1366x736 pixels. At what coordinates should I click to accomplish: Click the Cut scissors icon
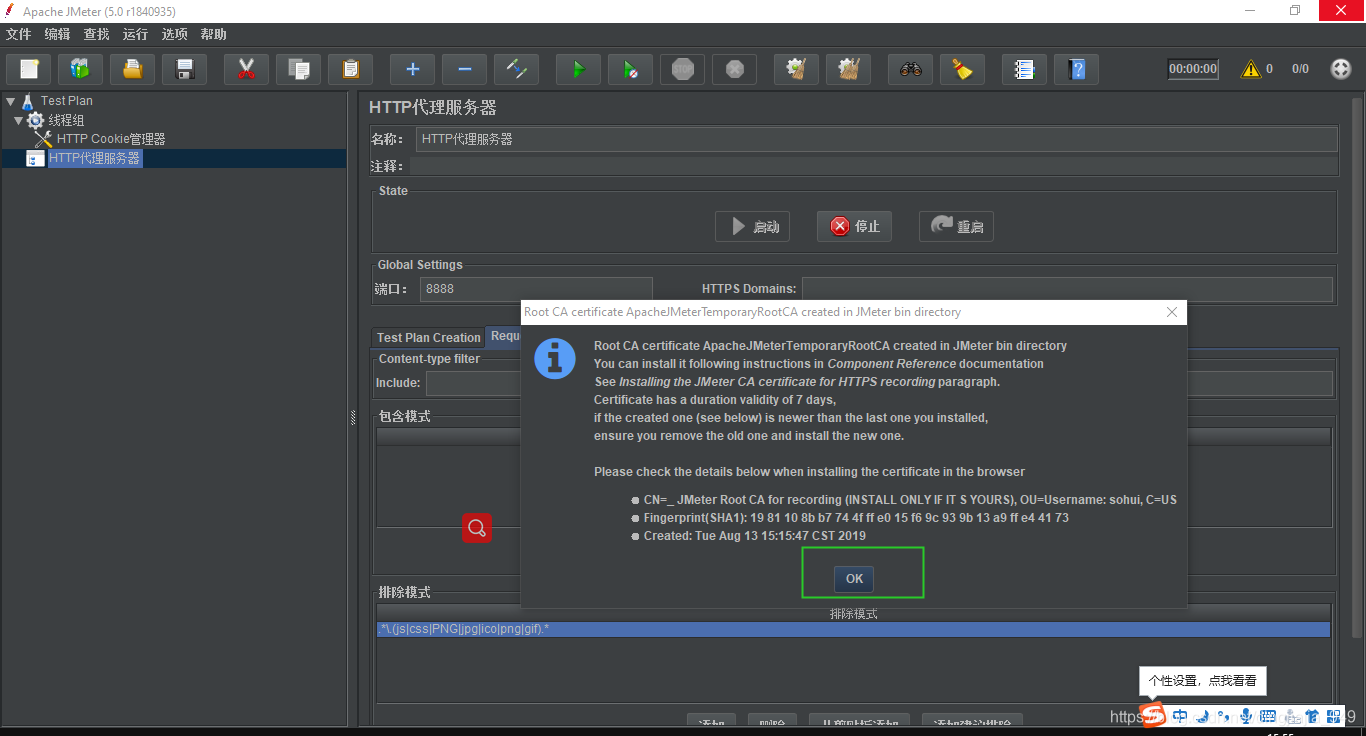[x=246, y=69]
